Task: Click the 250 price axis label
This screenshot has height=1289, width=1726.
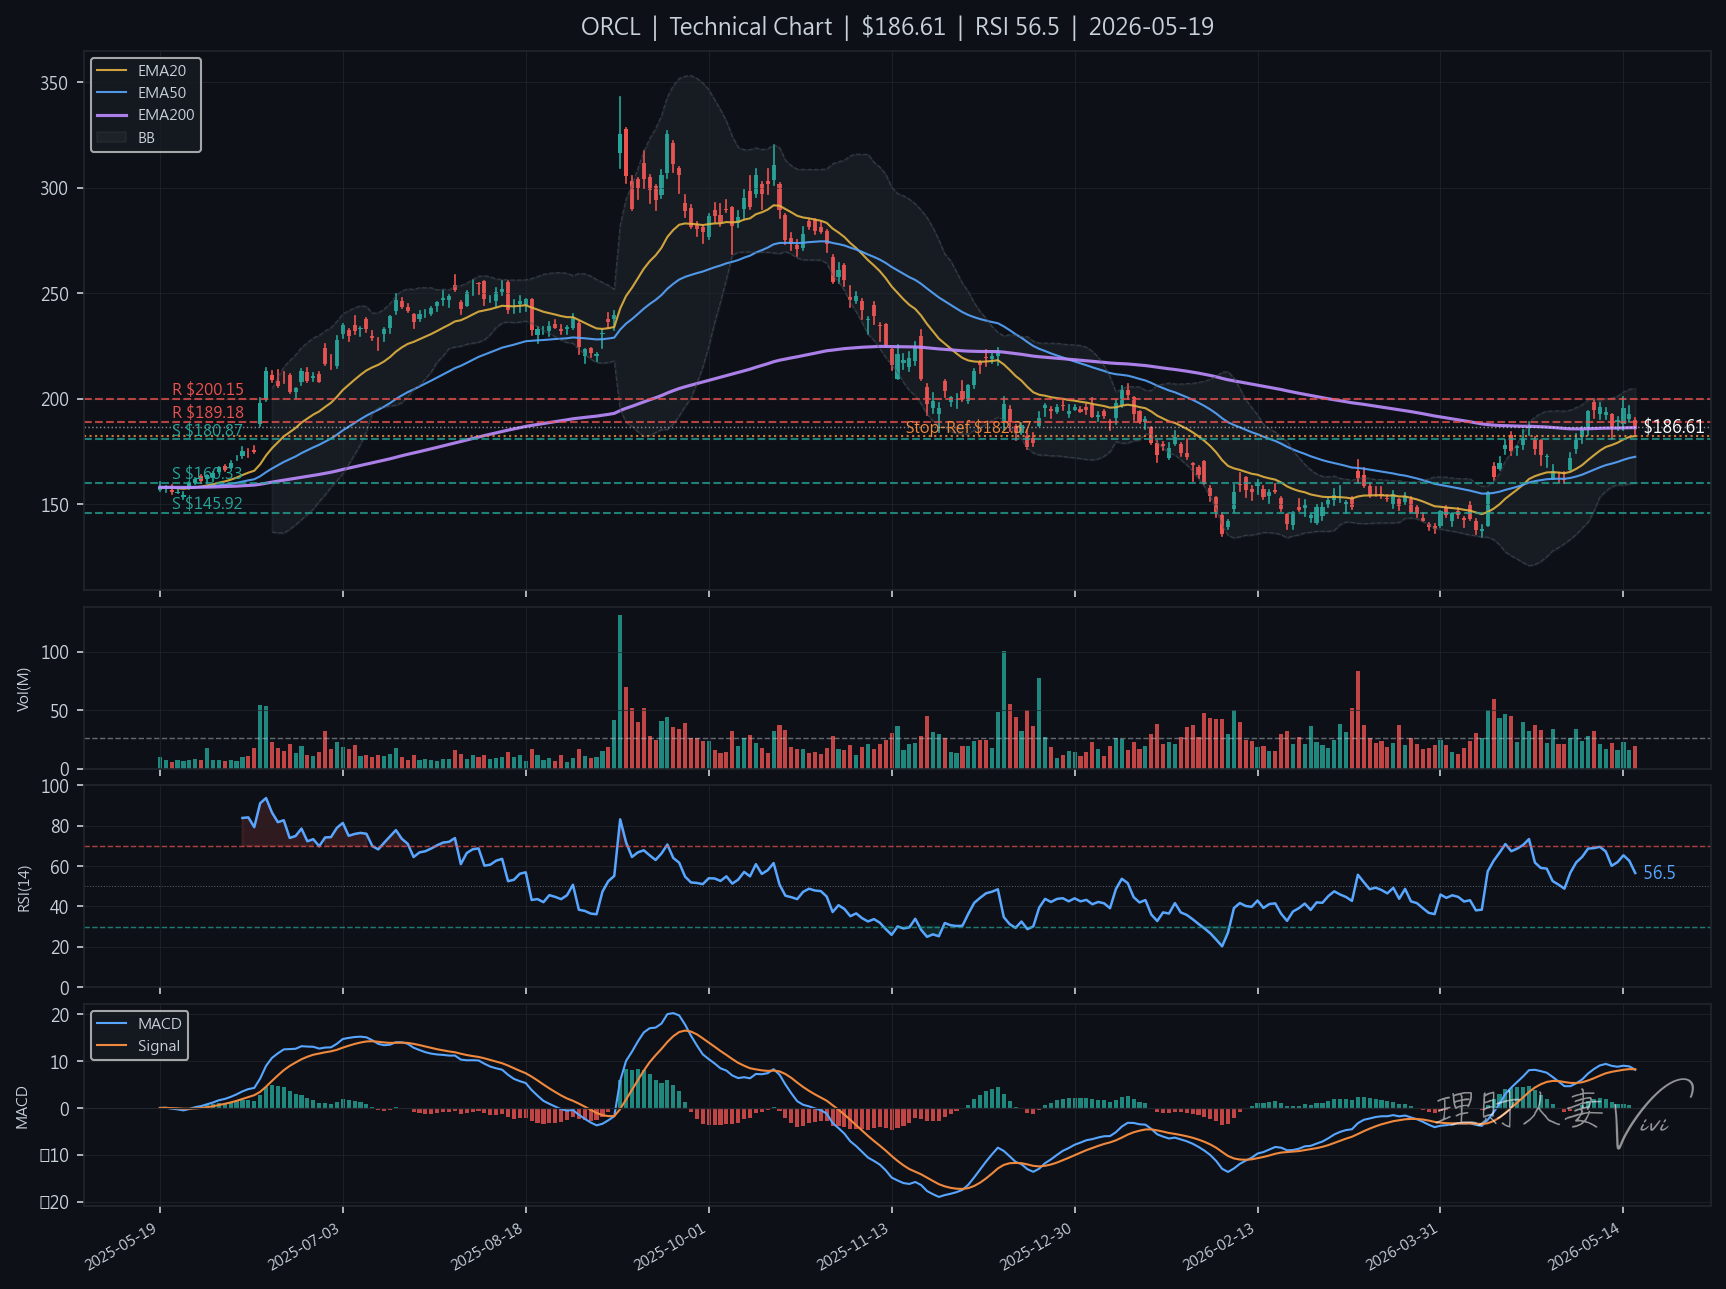Action: click(54, 294)
